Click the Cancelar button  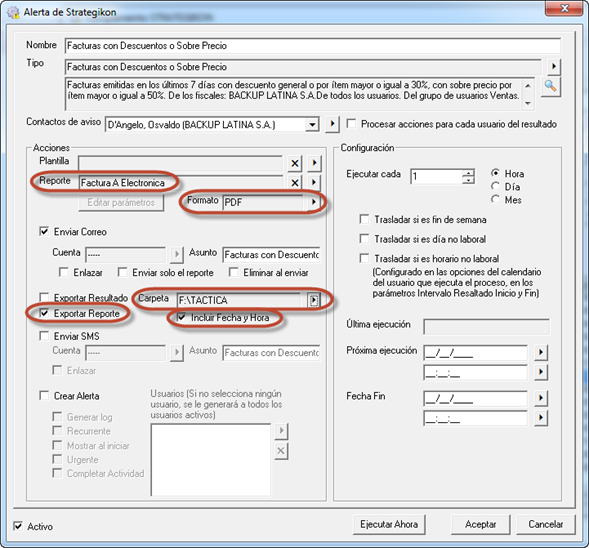point(546,524)
